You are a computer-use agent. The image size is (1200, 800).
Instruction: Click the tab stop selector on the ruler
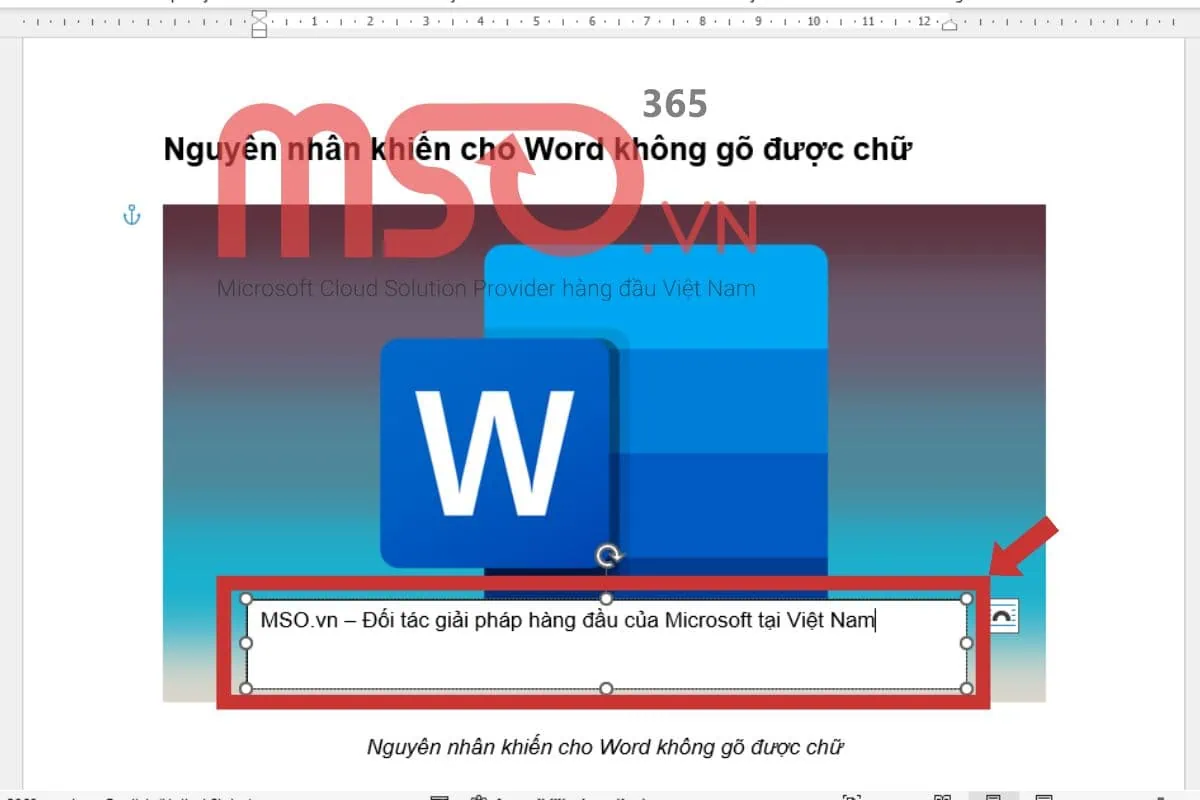pos(10,22)
